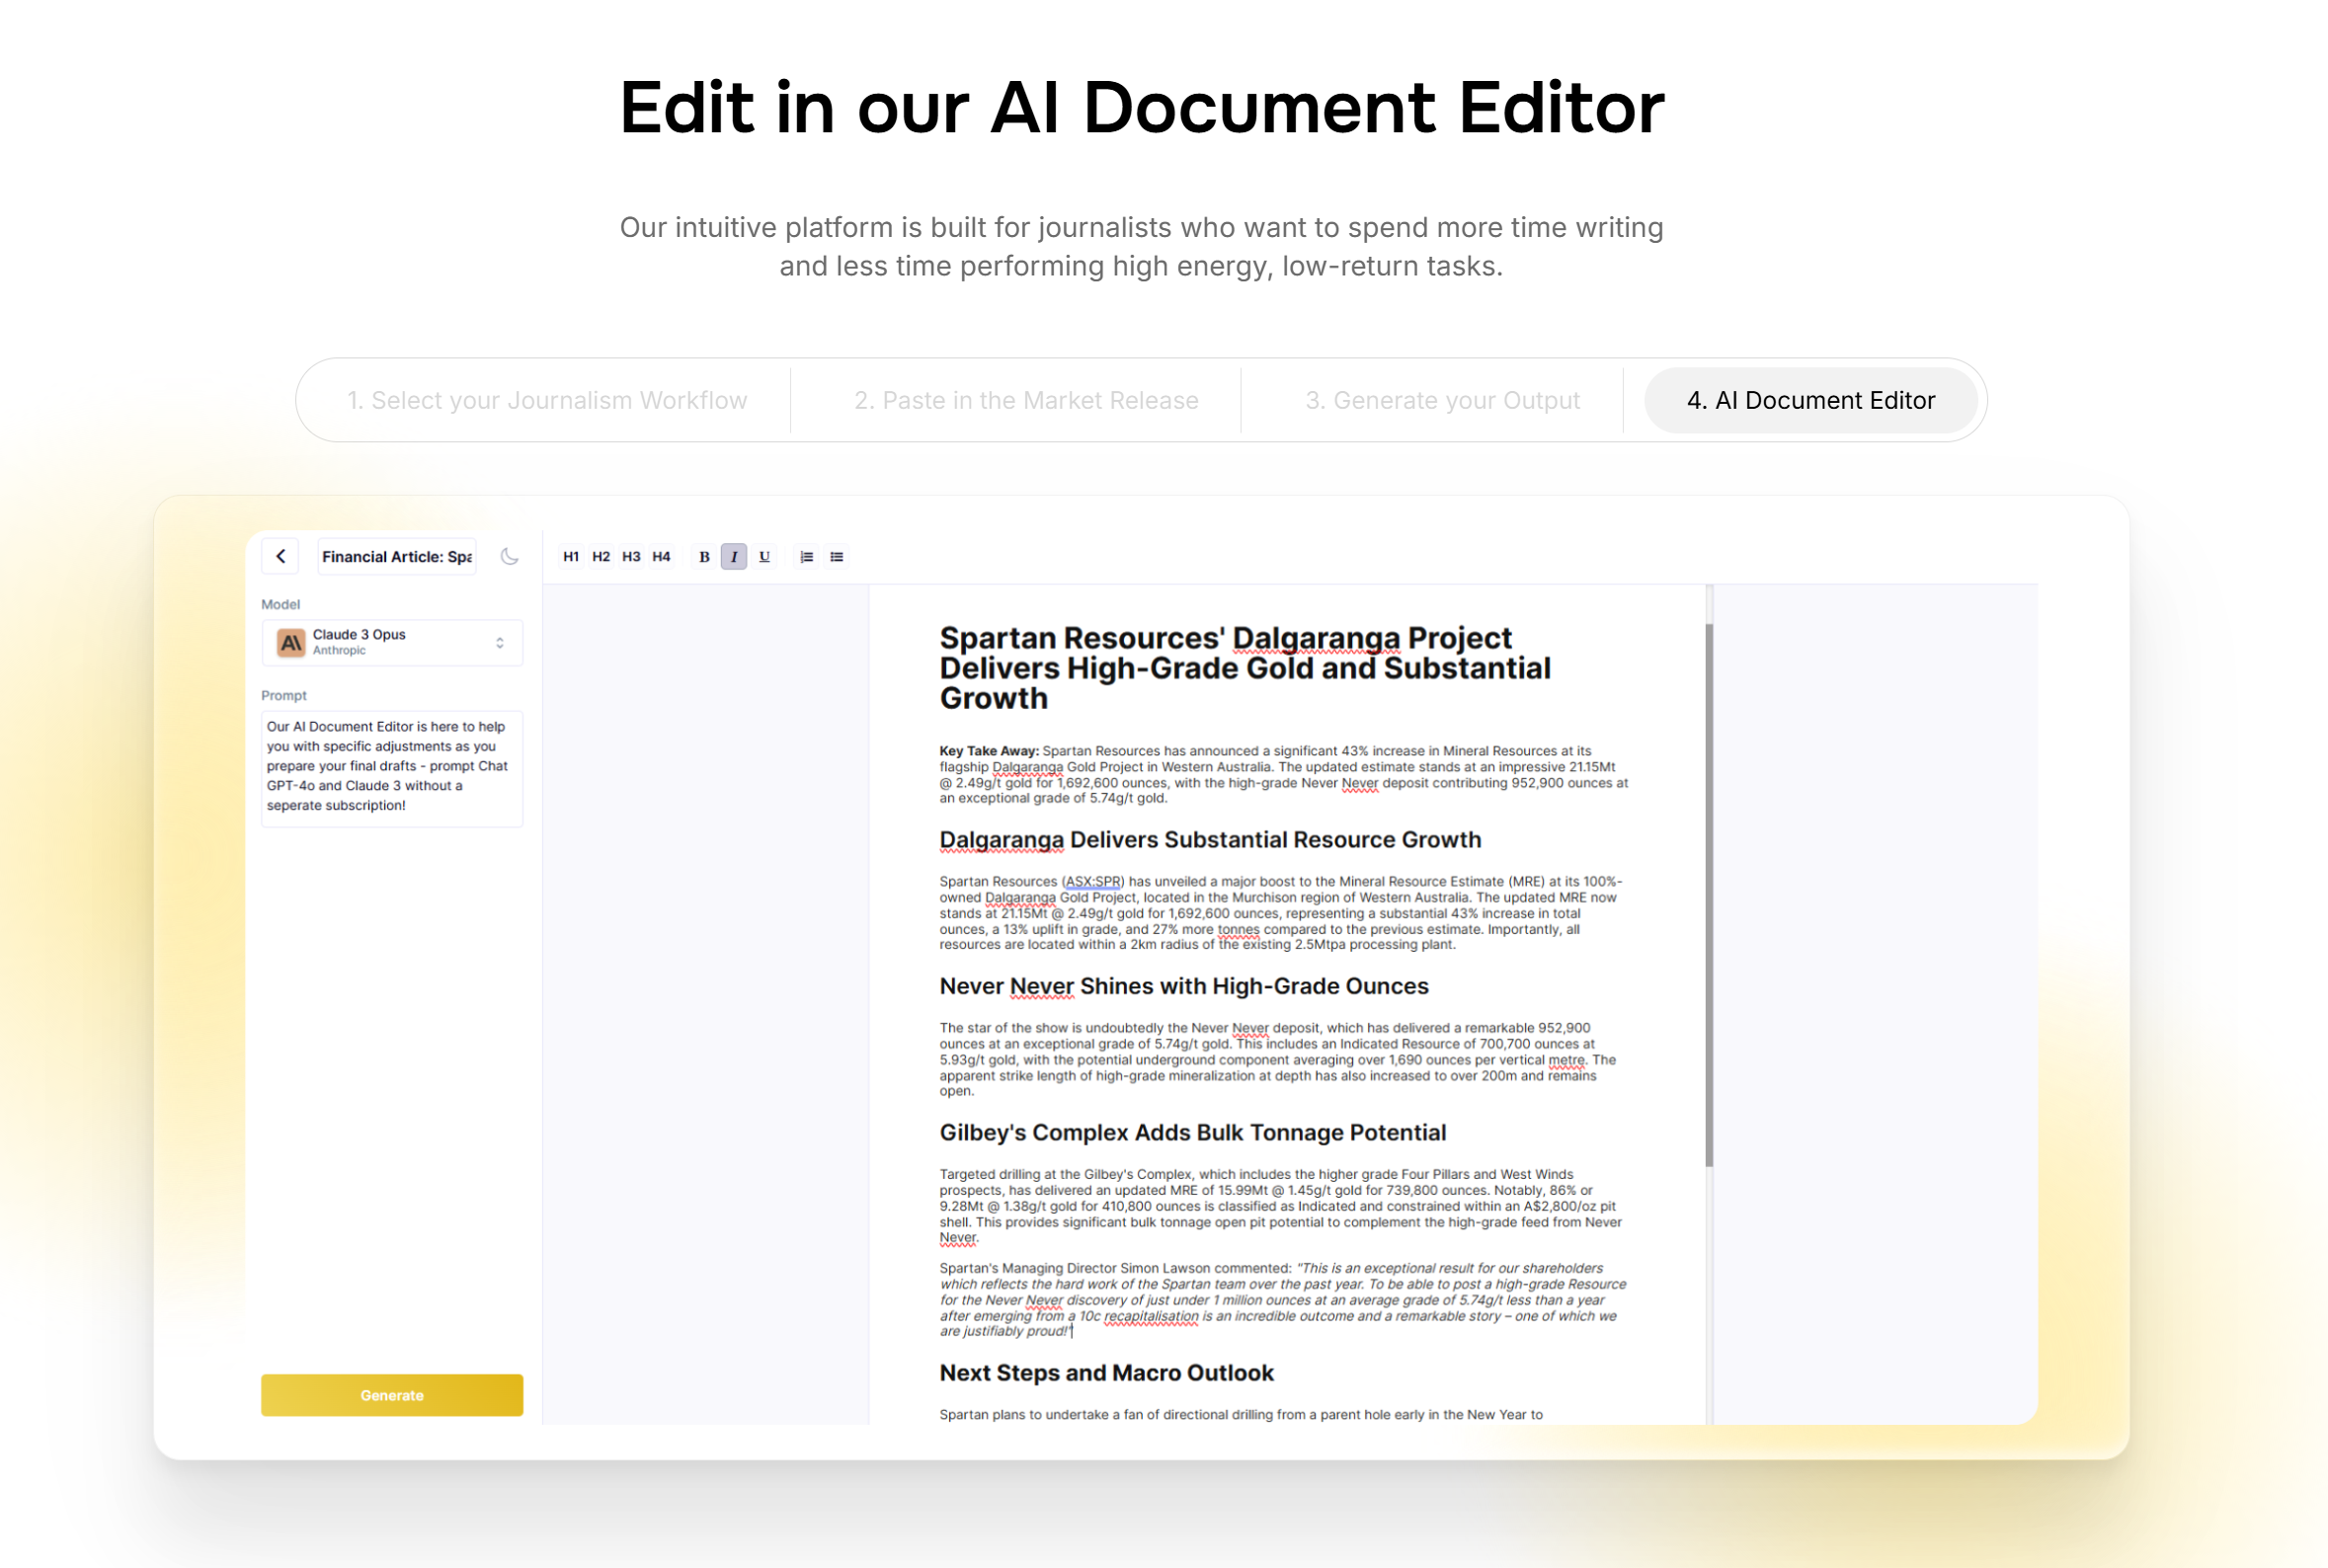2328x1568 pixels.
Task: Apply H1 heading format
Action: tap(571, 557)
